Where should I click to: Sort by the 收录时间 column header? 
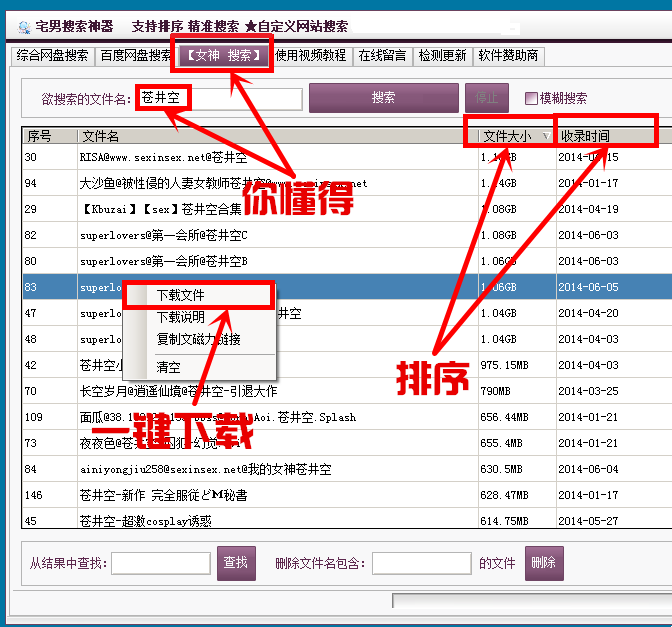coord(585,136)
